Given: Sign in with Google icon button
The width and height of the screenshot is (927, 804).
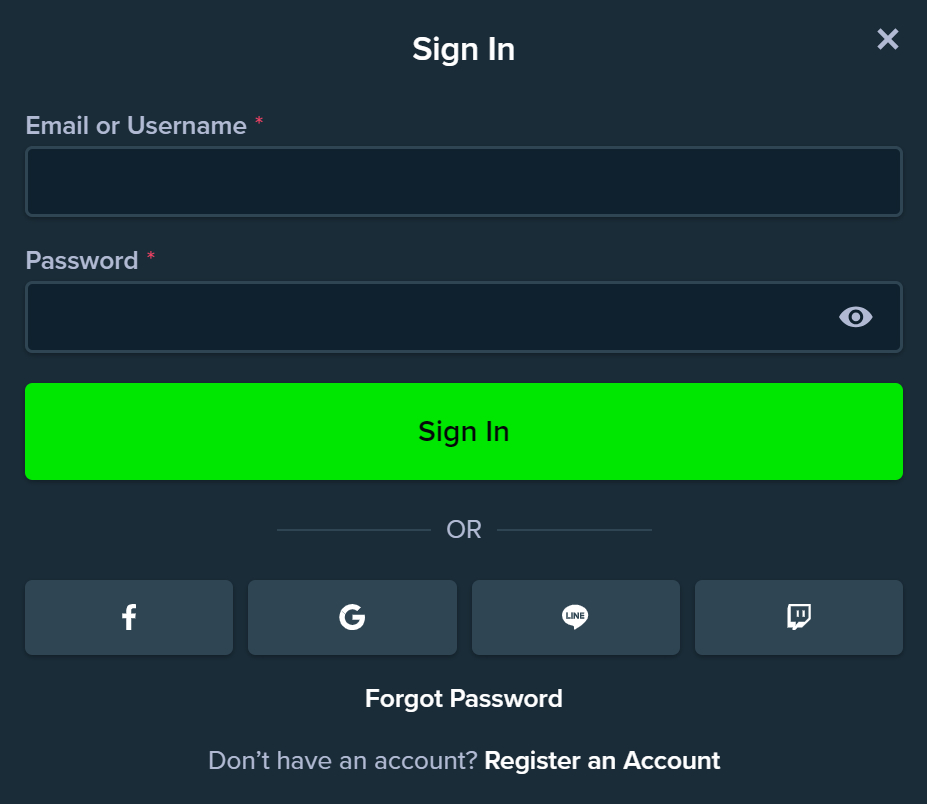Looking at the screenshot, I should (x=352, y=618).
